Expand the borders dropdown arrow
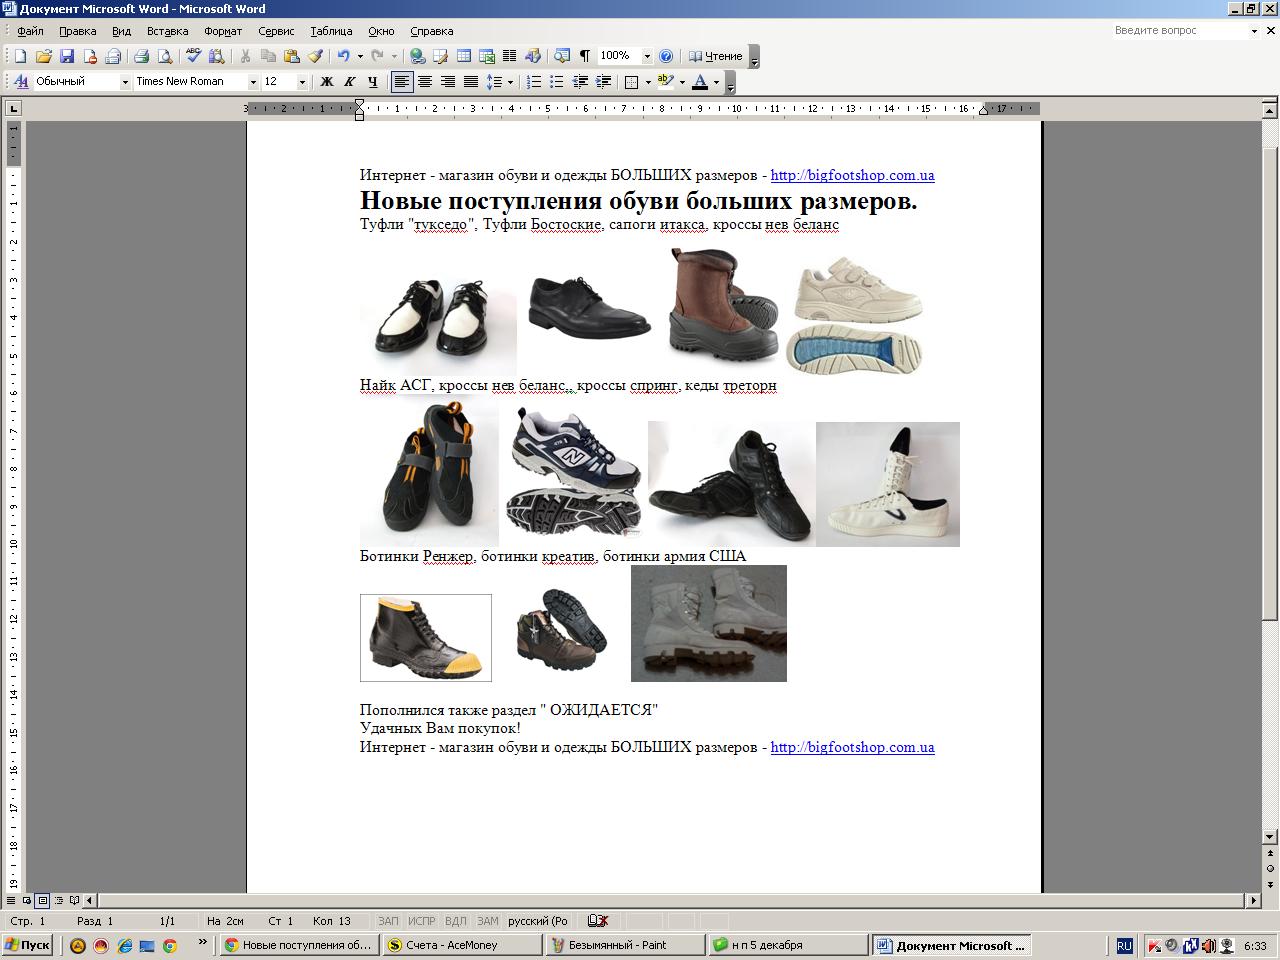 coord(648,82)
